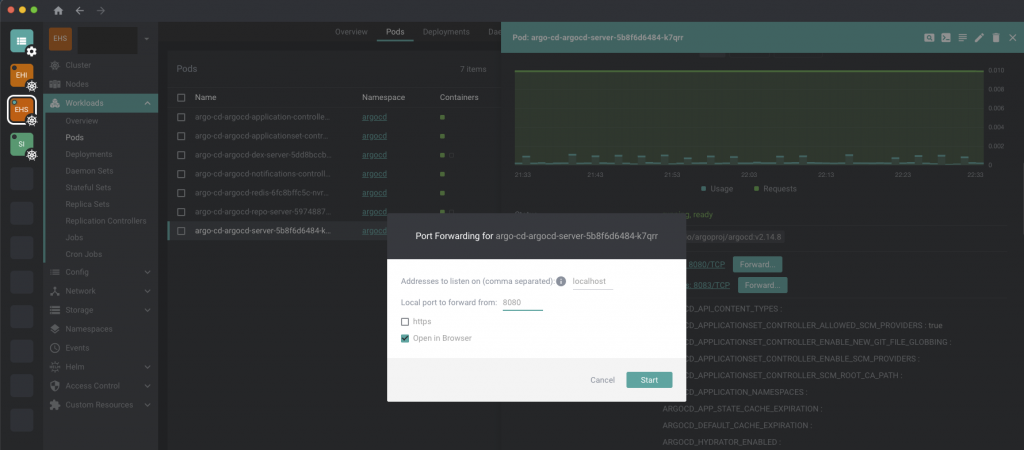Expand the Storage section chevron
Viewport: 1024px width, 450px height.
pos(148,310)
